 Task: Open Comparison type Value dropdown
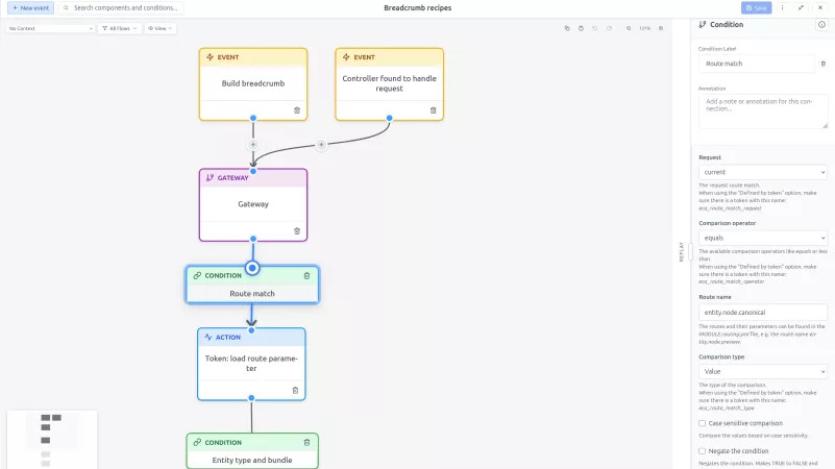coord(763,372)
